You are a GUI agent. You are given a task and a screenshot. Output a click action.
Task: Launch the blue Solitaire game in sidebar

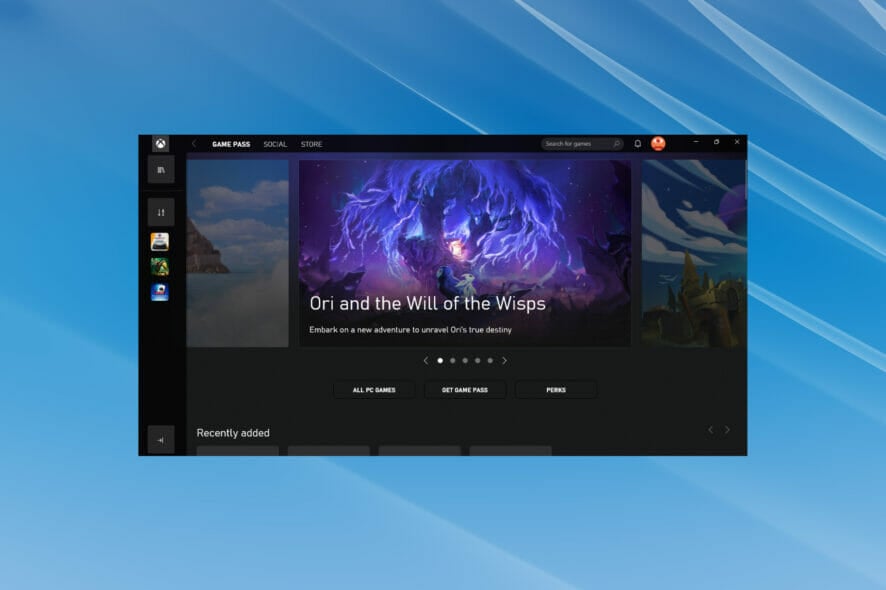pyautogui.click(x=160, y=292)
